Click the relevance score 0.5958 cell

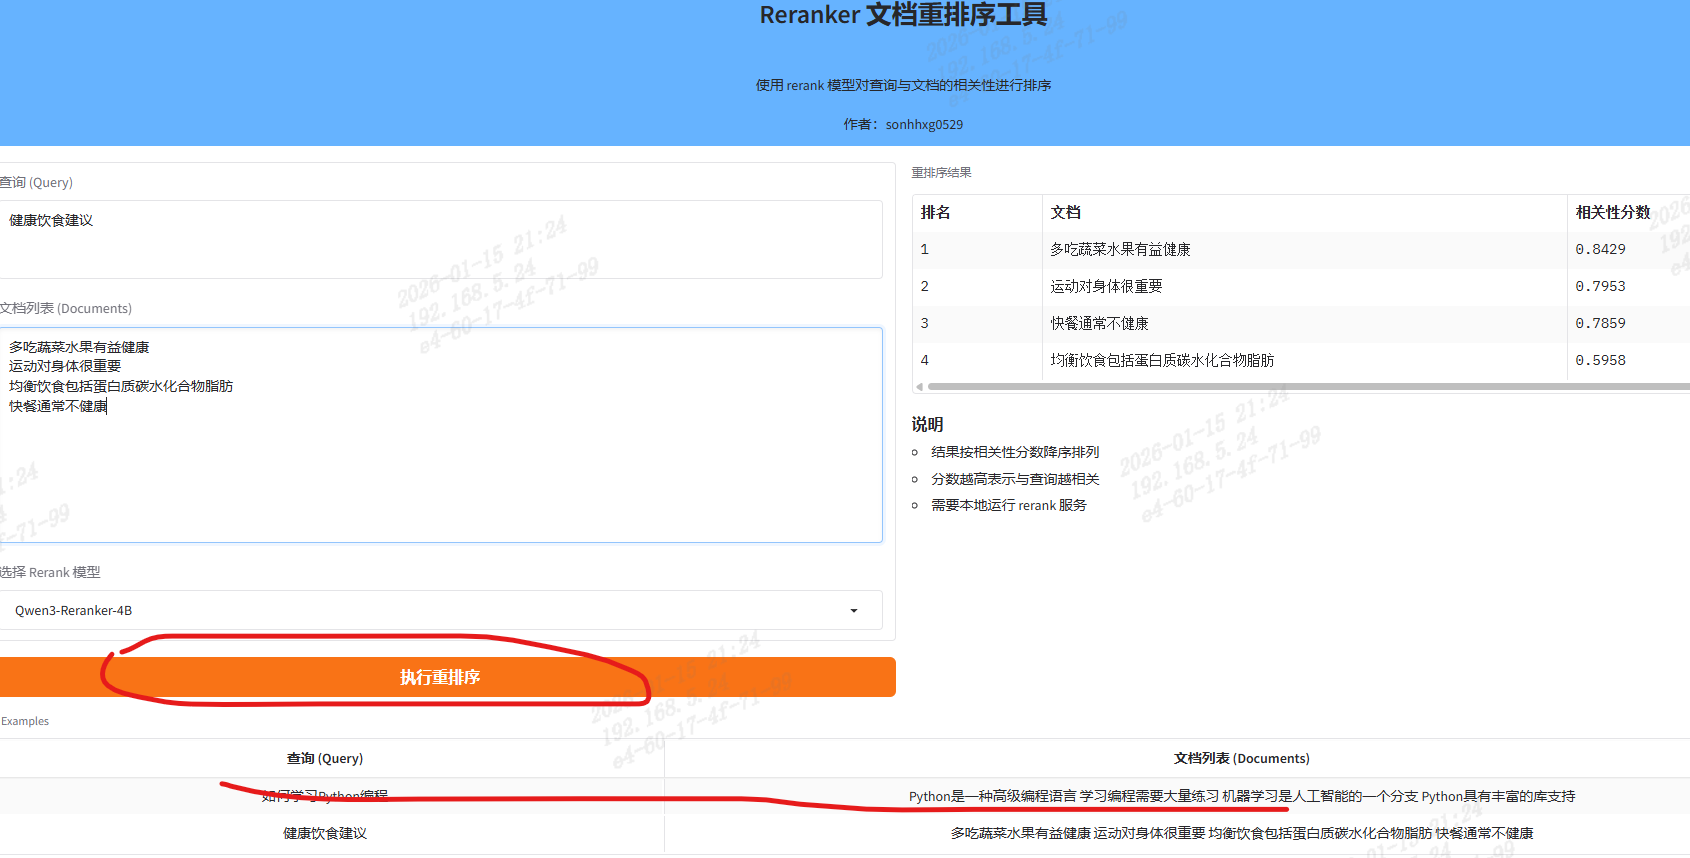coord(1600,361)
